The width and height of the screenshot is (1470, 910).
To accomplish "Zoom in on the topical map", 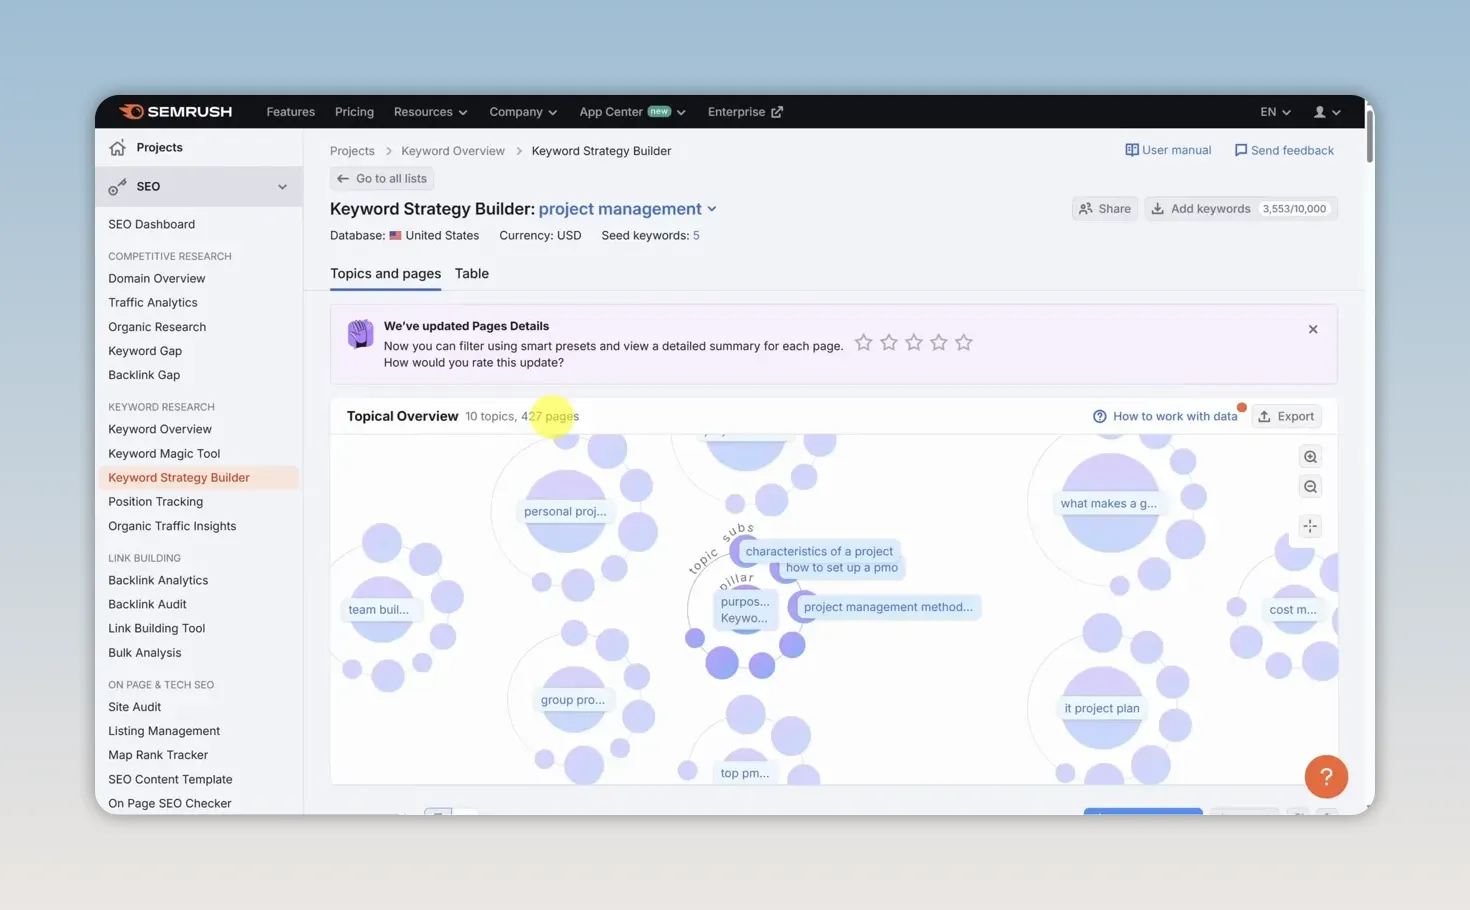I will (1310, 457).
